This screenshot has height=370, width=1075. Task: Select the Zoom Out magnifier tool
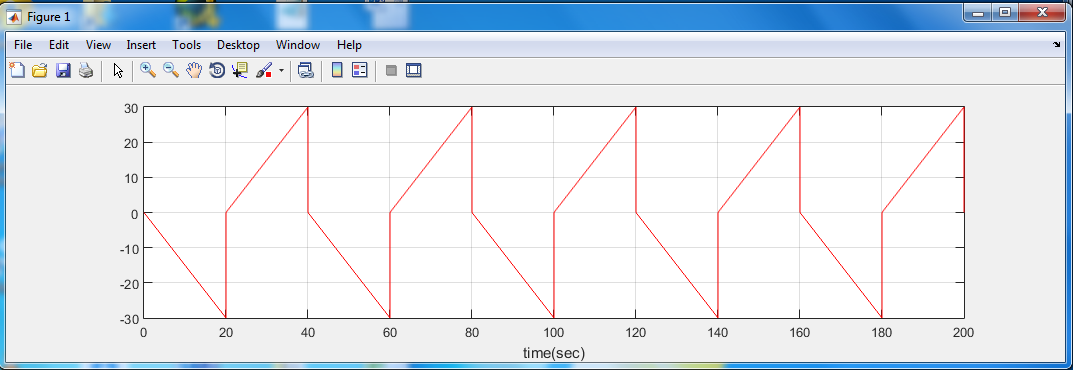171,70
